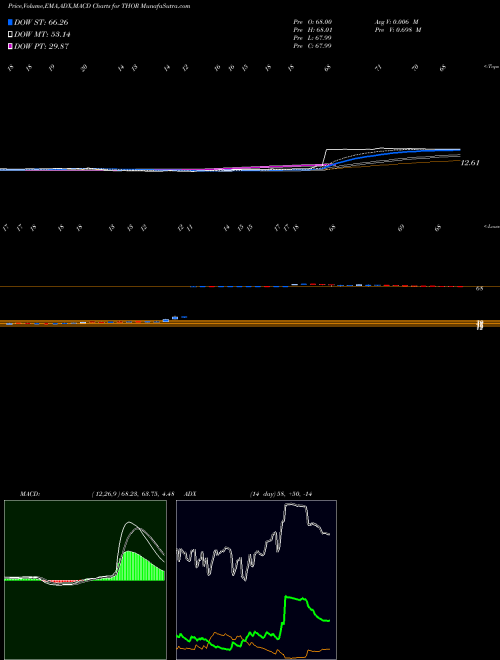Click the 12.61 EMA value label

pos(470,162)
